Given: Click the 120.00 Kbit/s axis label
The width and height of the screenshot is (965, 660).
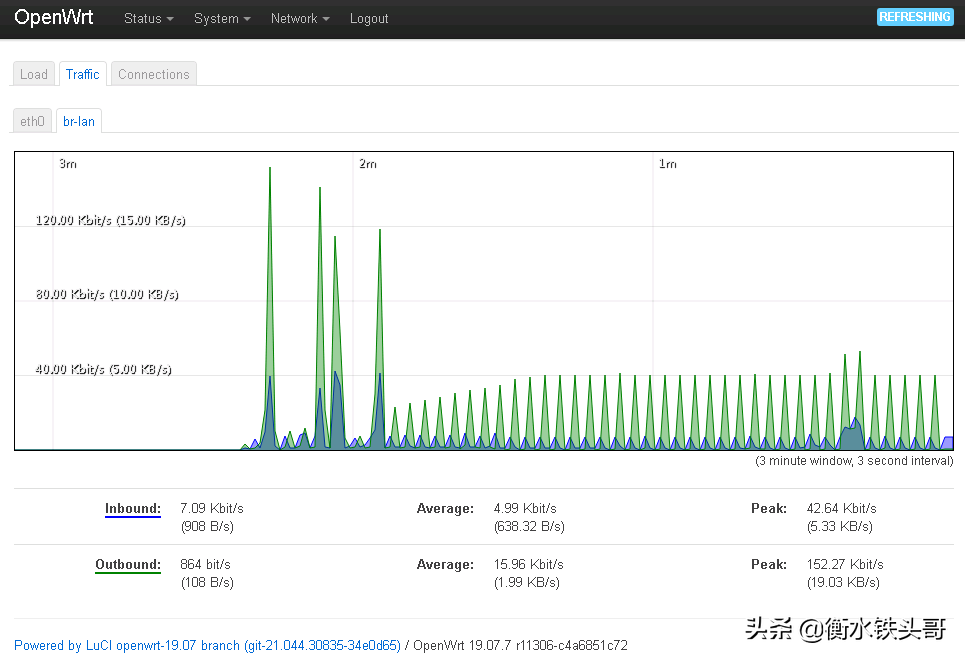Looking at the screenshot, I should click(110, 220).
